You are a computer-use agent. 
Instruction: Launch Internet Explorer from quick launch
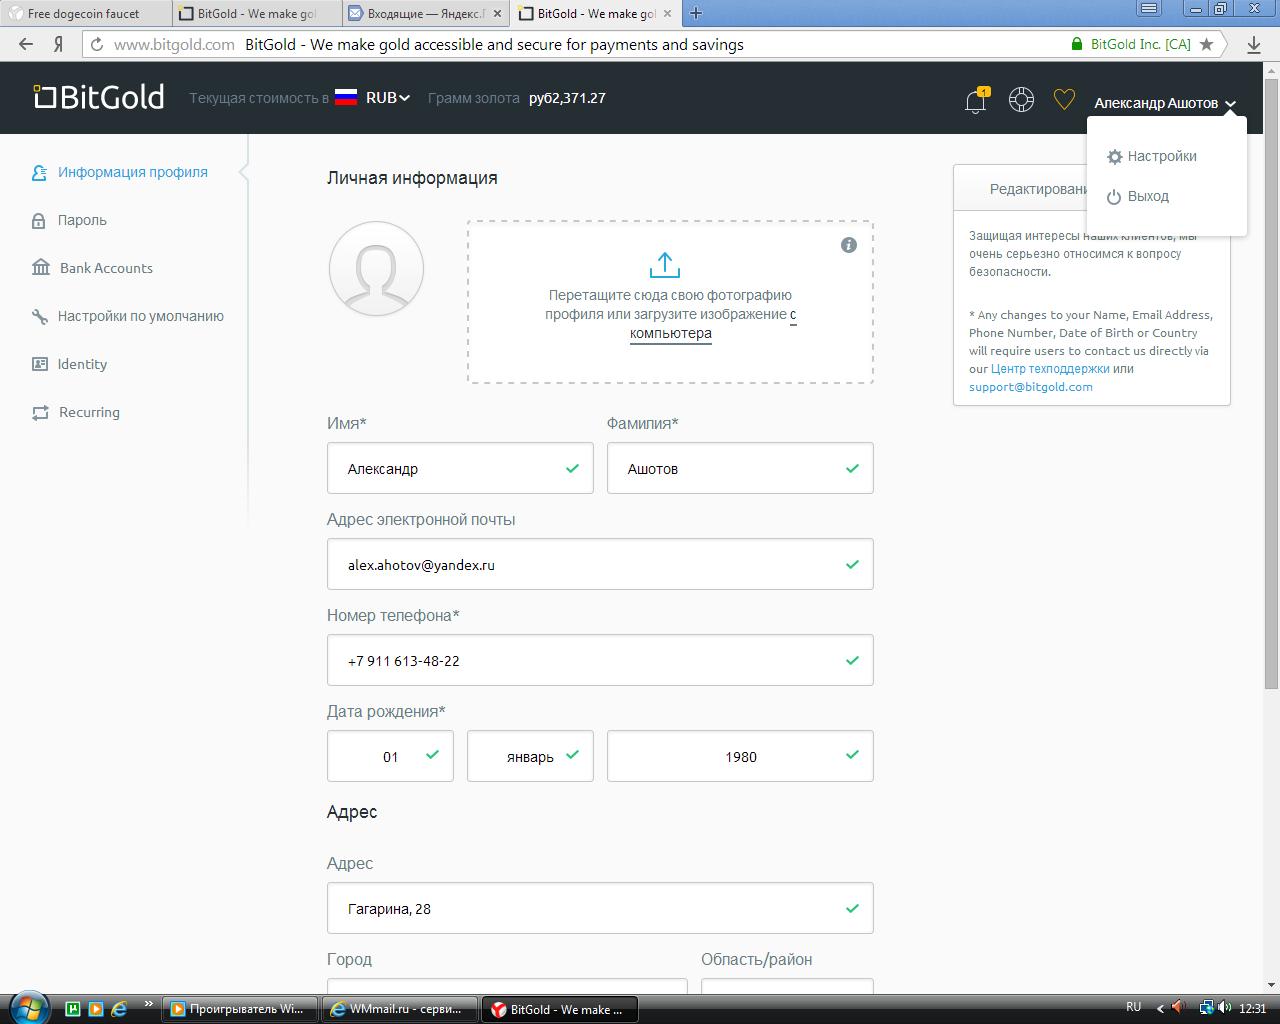click(x=119, y=1009)
